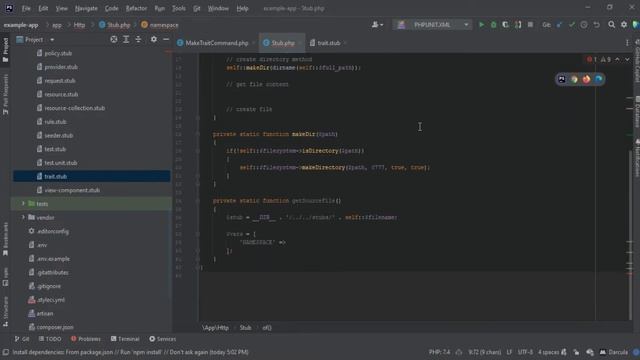640x360 pixels.
Task: Open the Services tool window
Action: click(x=162, y=339)
